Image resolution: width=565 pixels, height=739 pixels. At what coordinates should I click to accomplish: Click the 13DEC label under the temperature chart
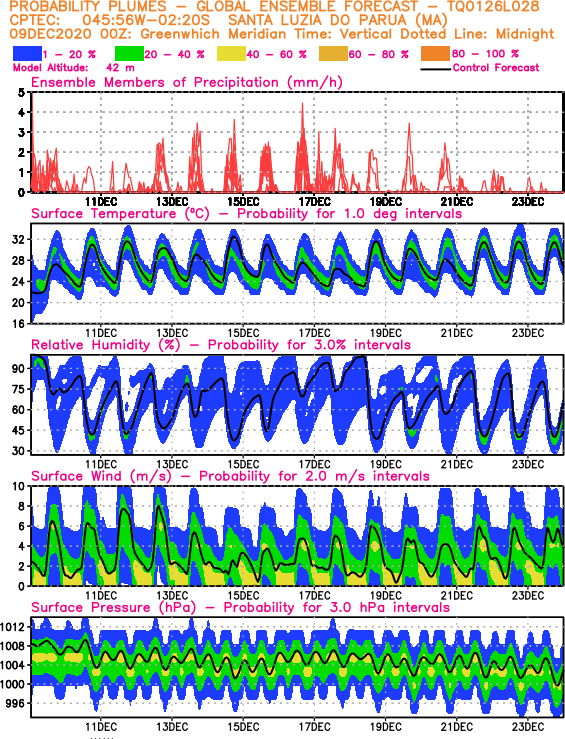pyautogui.click(x=172, y=333)
